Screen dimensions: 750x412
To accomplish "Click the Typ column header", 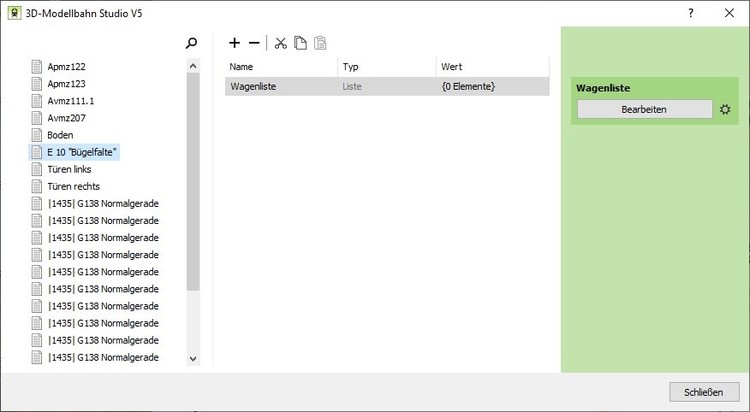I will (x=387, y=67).
